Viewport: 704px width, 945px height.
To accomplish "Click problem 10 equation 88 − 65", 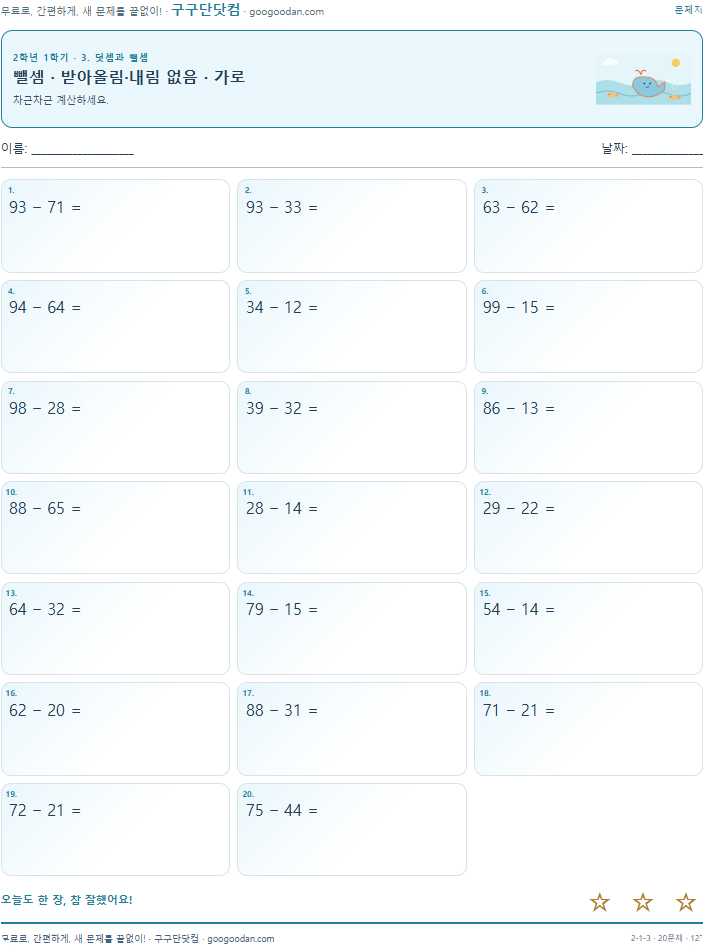I will pos(45,509).
